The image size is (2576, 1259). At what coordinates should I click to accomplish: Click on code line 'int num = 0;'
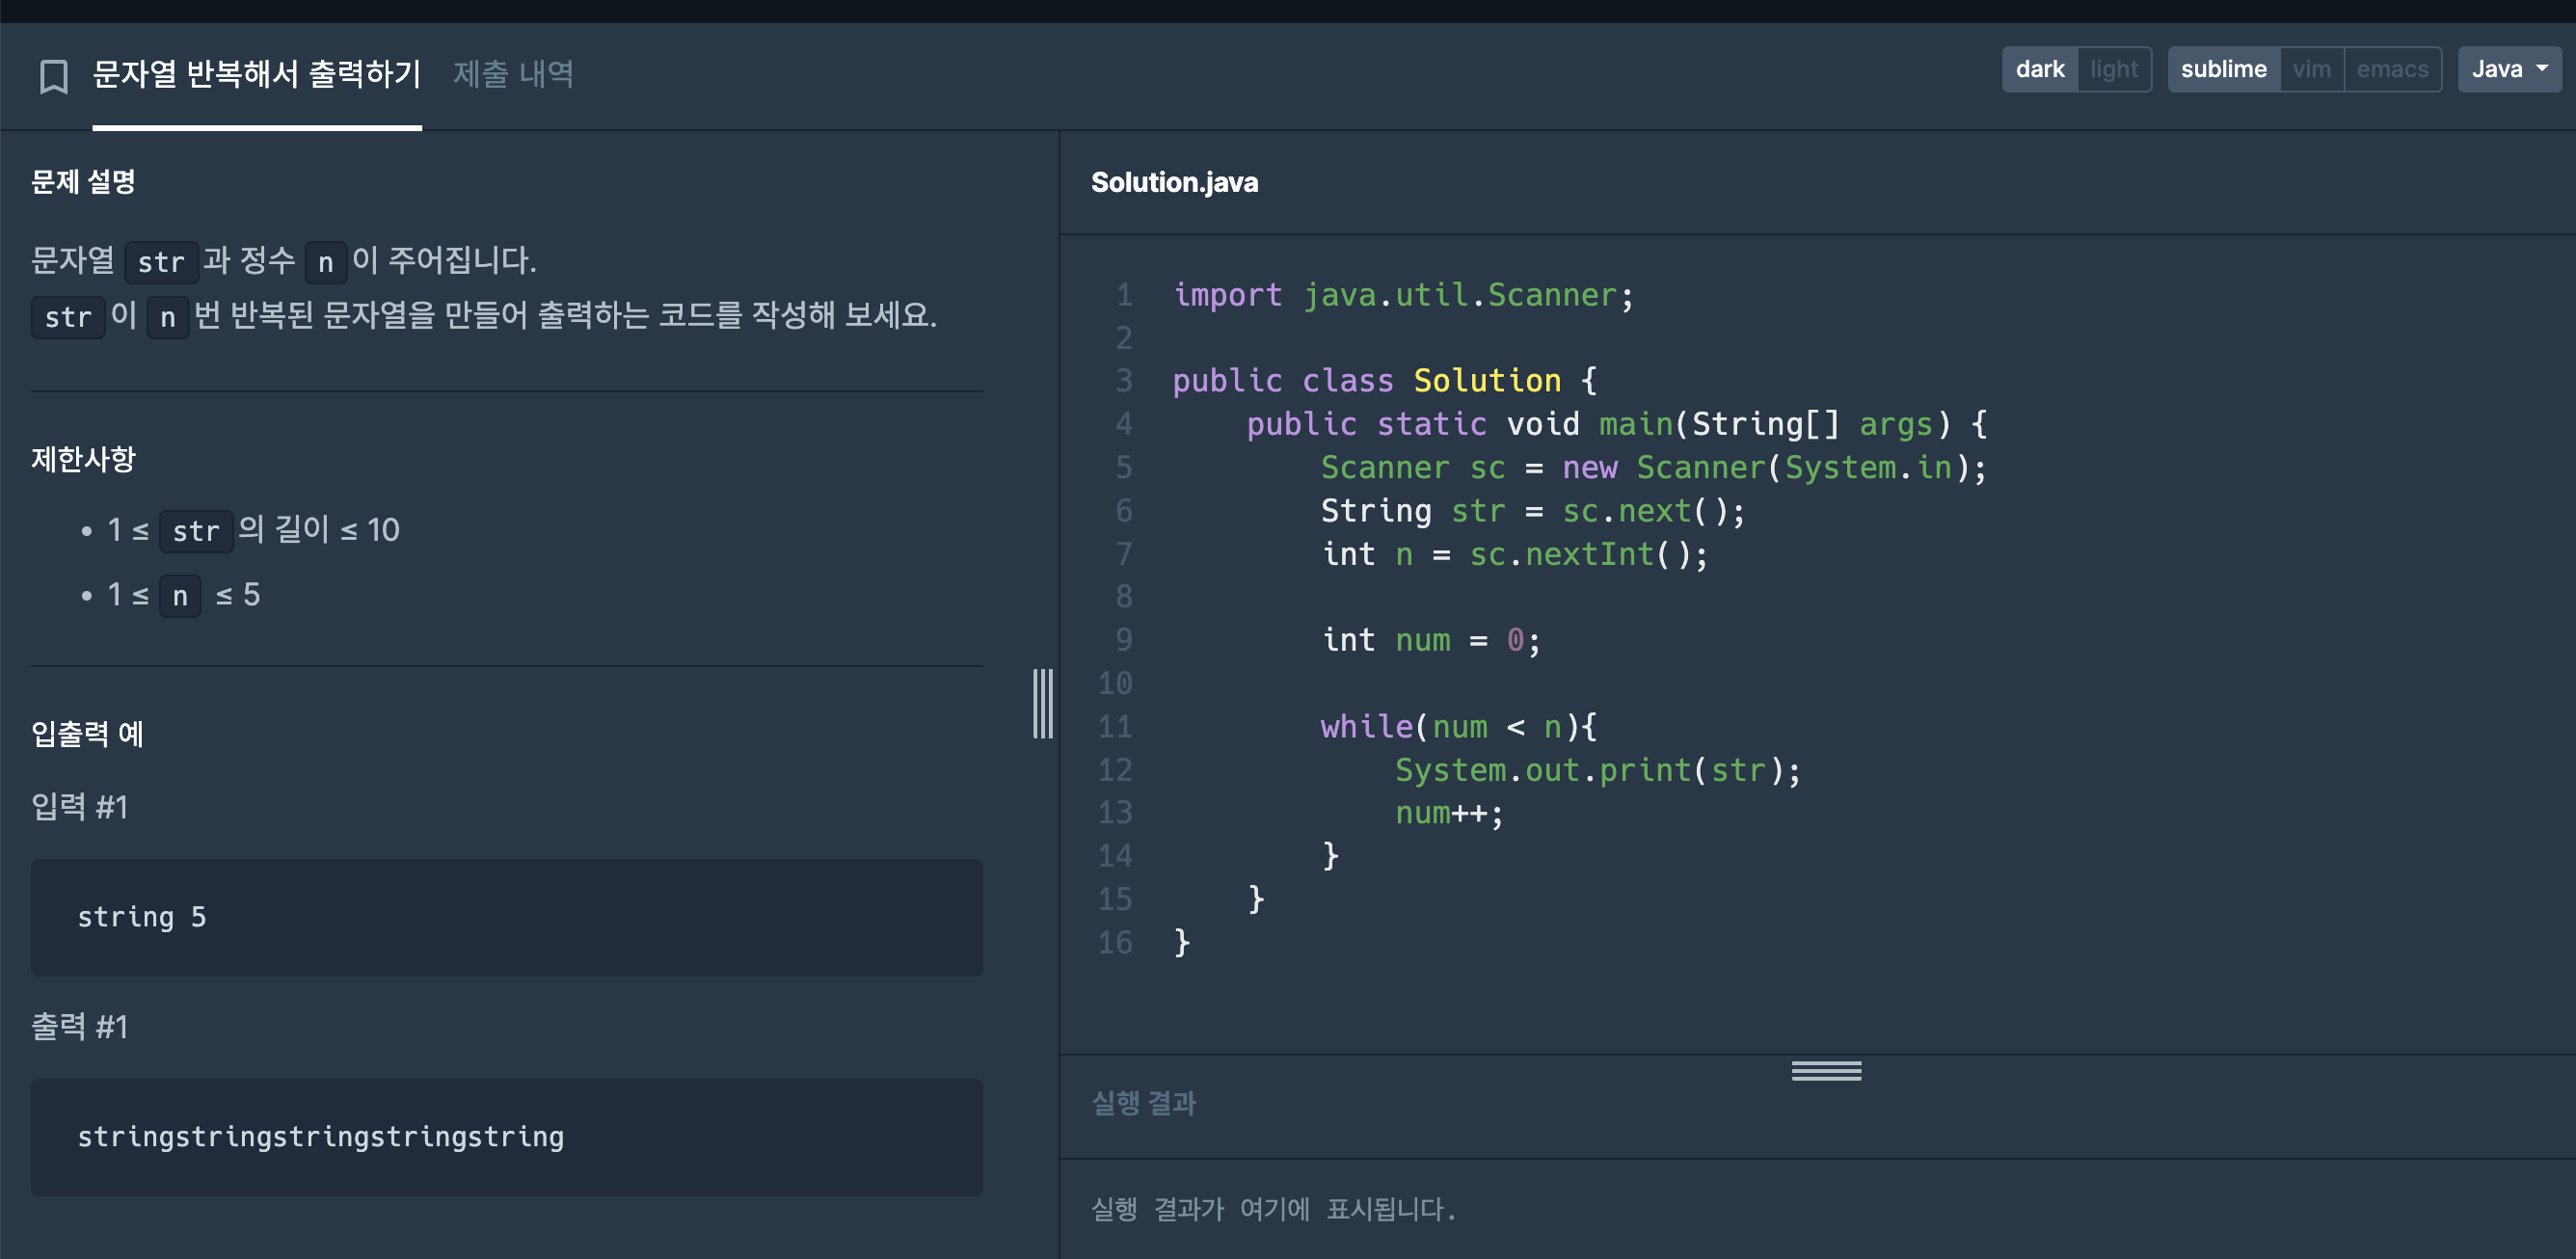(1430, 640)
